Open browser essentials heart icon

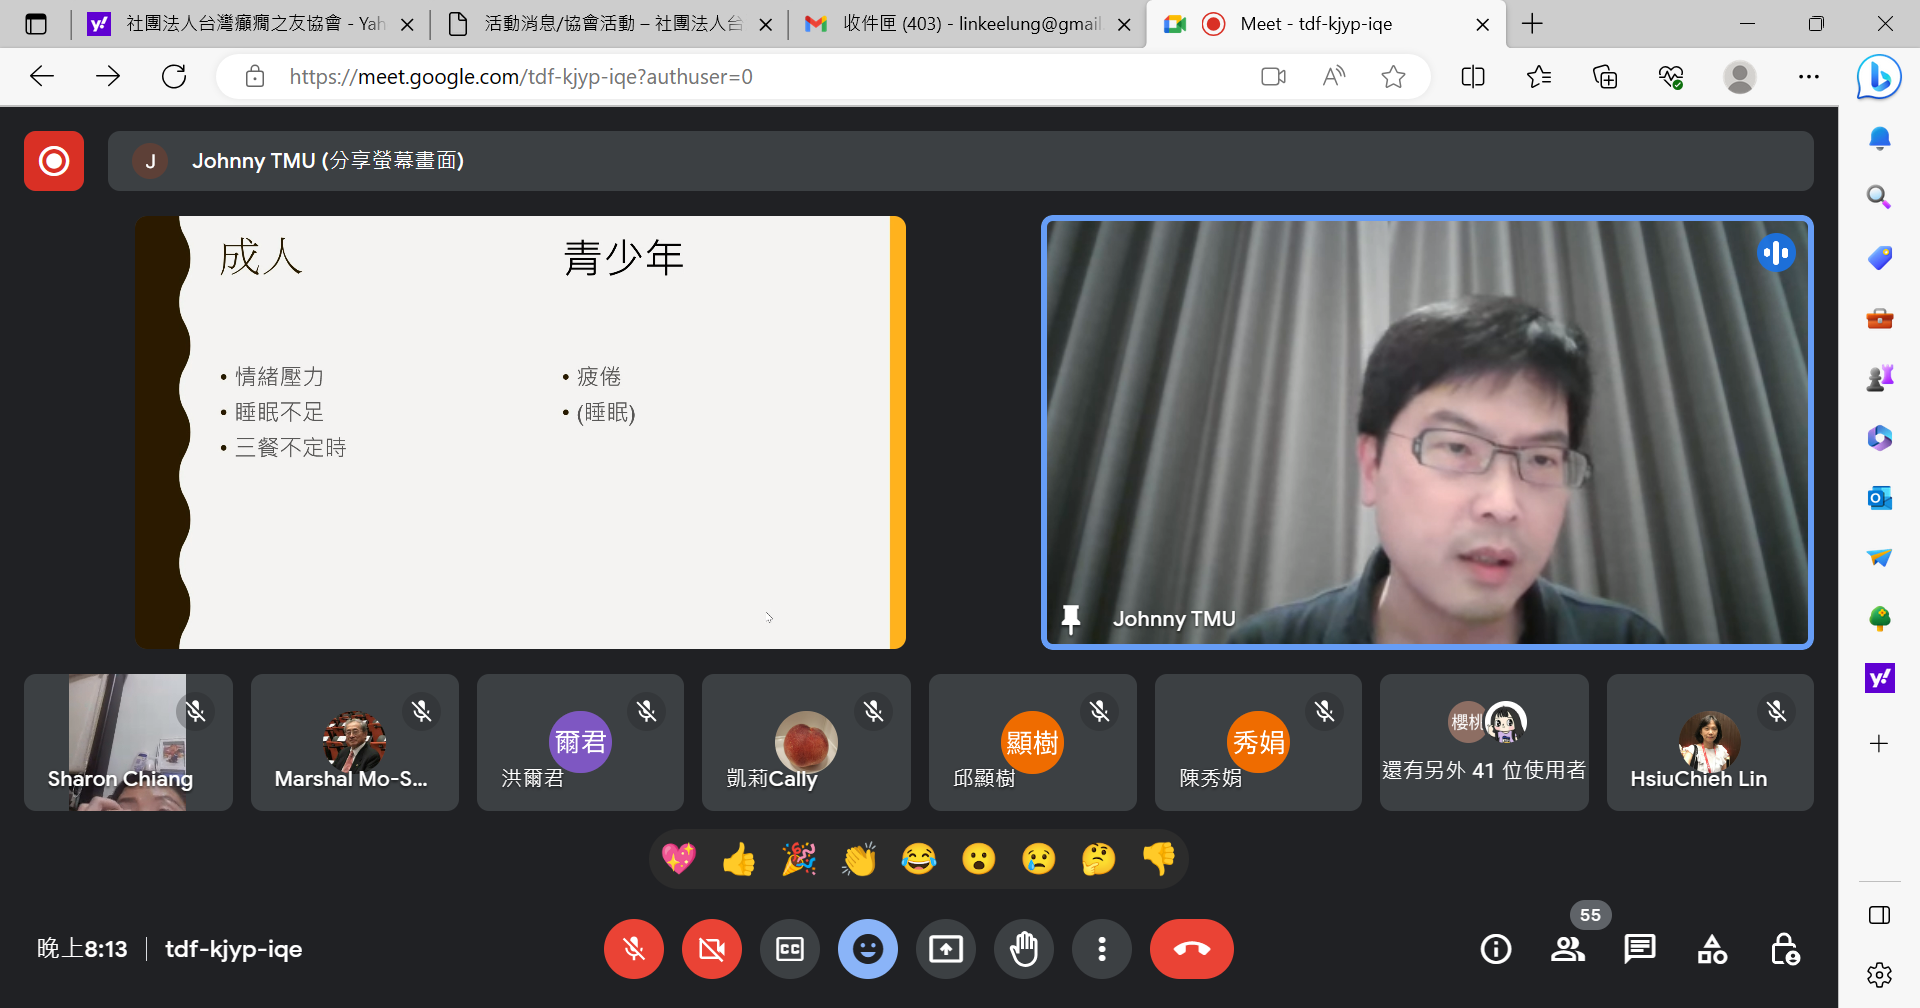1671,76
